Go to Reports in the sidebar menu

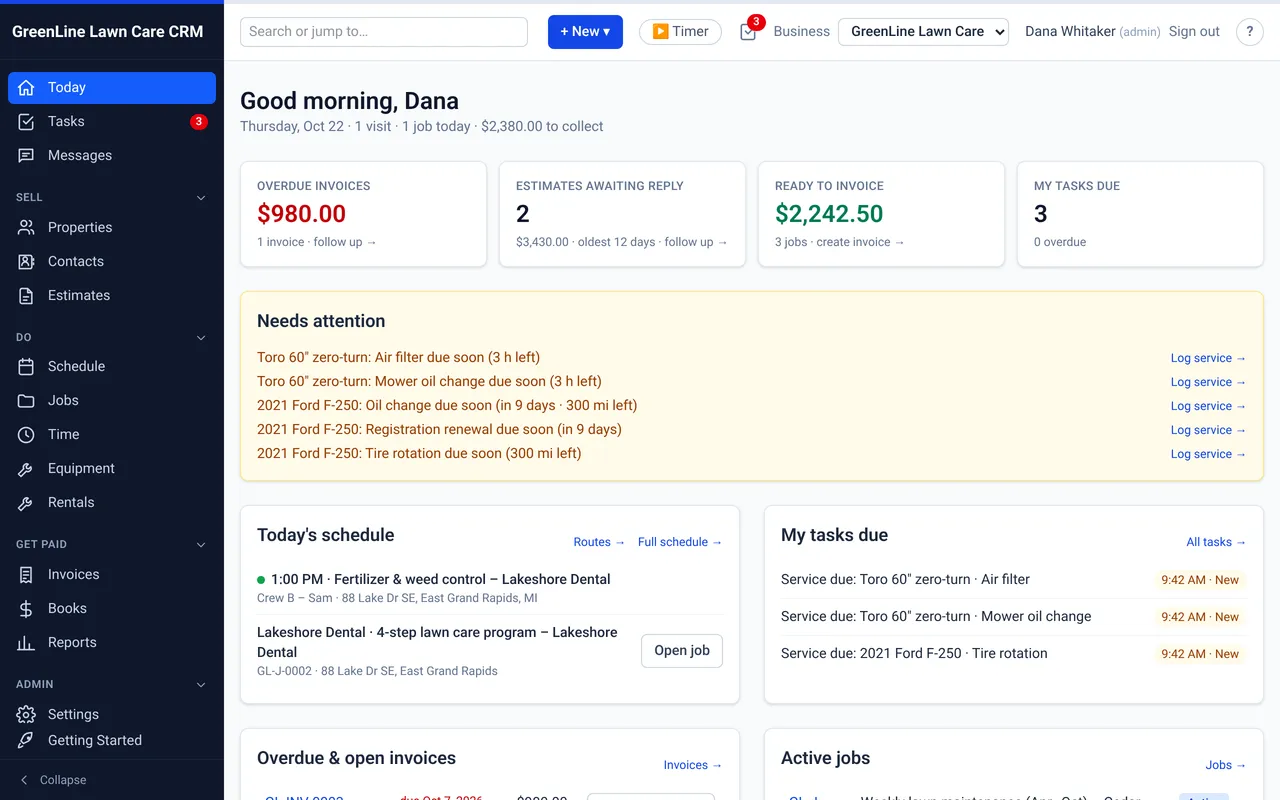tap(112, 643)
